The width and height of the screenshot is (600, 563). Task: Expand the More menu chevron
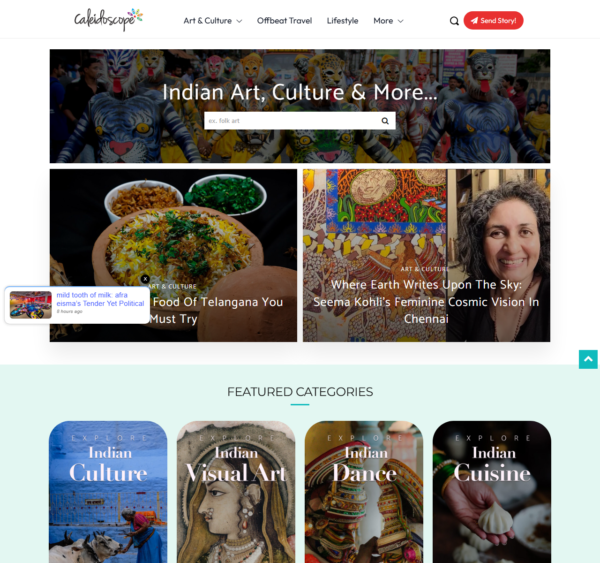pyautogui.click(x=401, y=21)
